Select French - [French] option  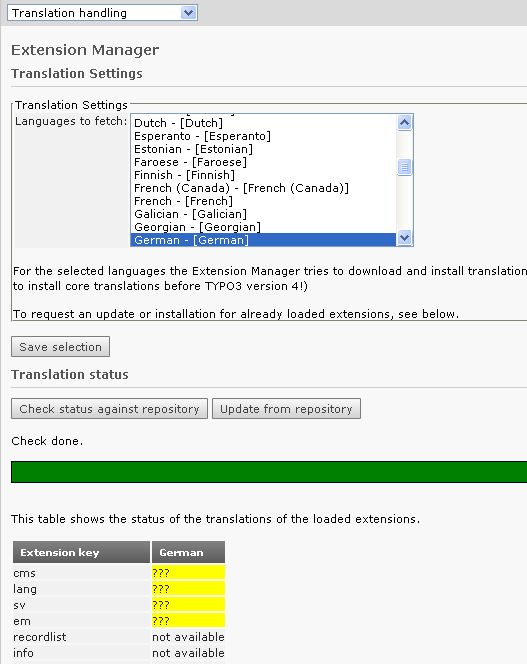(264, 201)
